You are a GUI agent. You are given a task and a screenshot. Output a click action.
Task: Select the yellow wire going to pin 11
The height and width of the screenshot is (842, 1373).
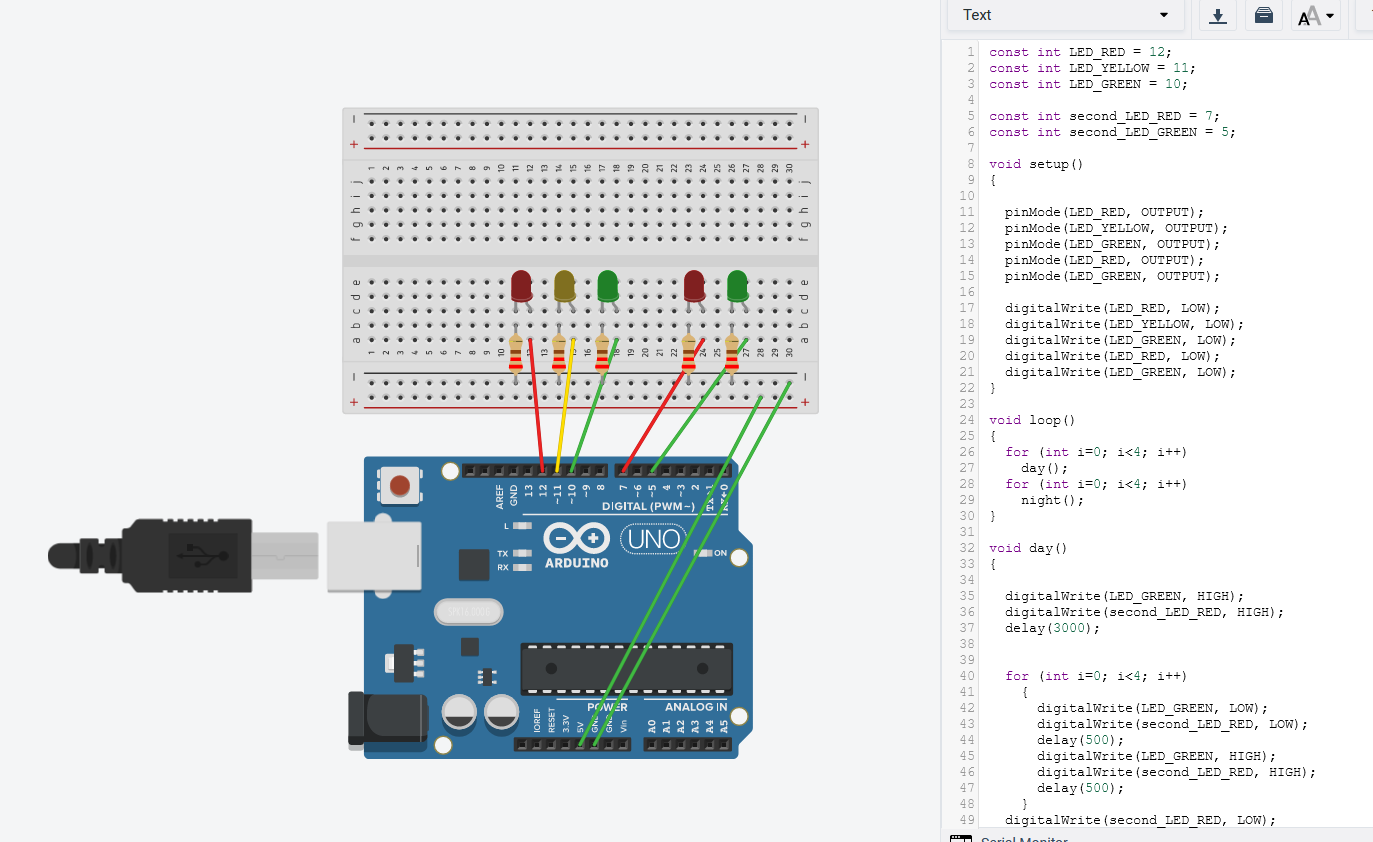point(565,405)
